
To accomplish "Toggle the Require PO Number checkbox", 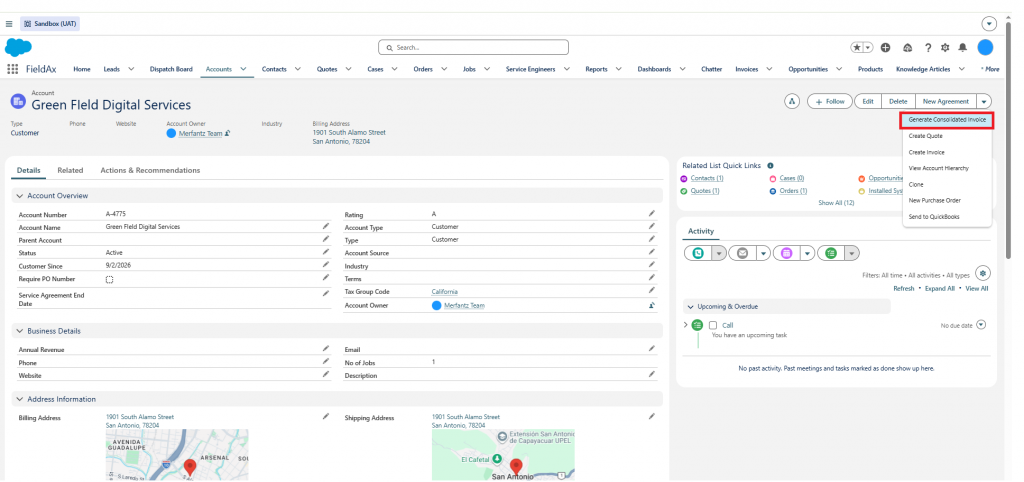I will tap(110, 280).
